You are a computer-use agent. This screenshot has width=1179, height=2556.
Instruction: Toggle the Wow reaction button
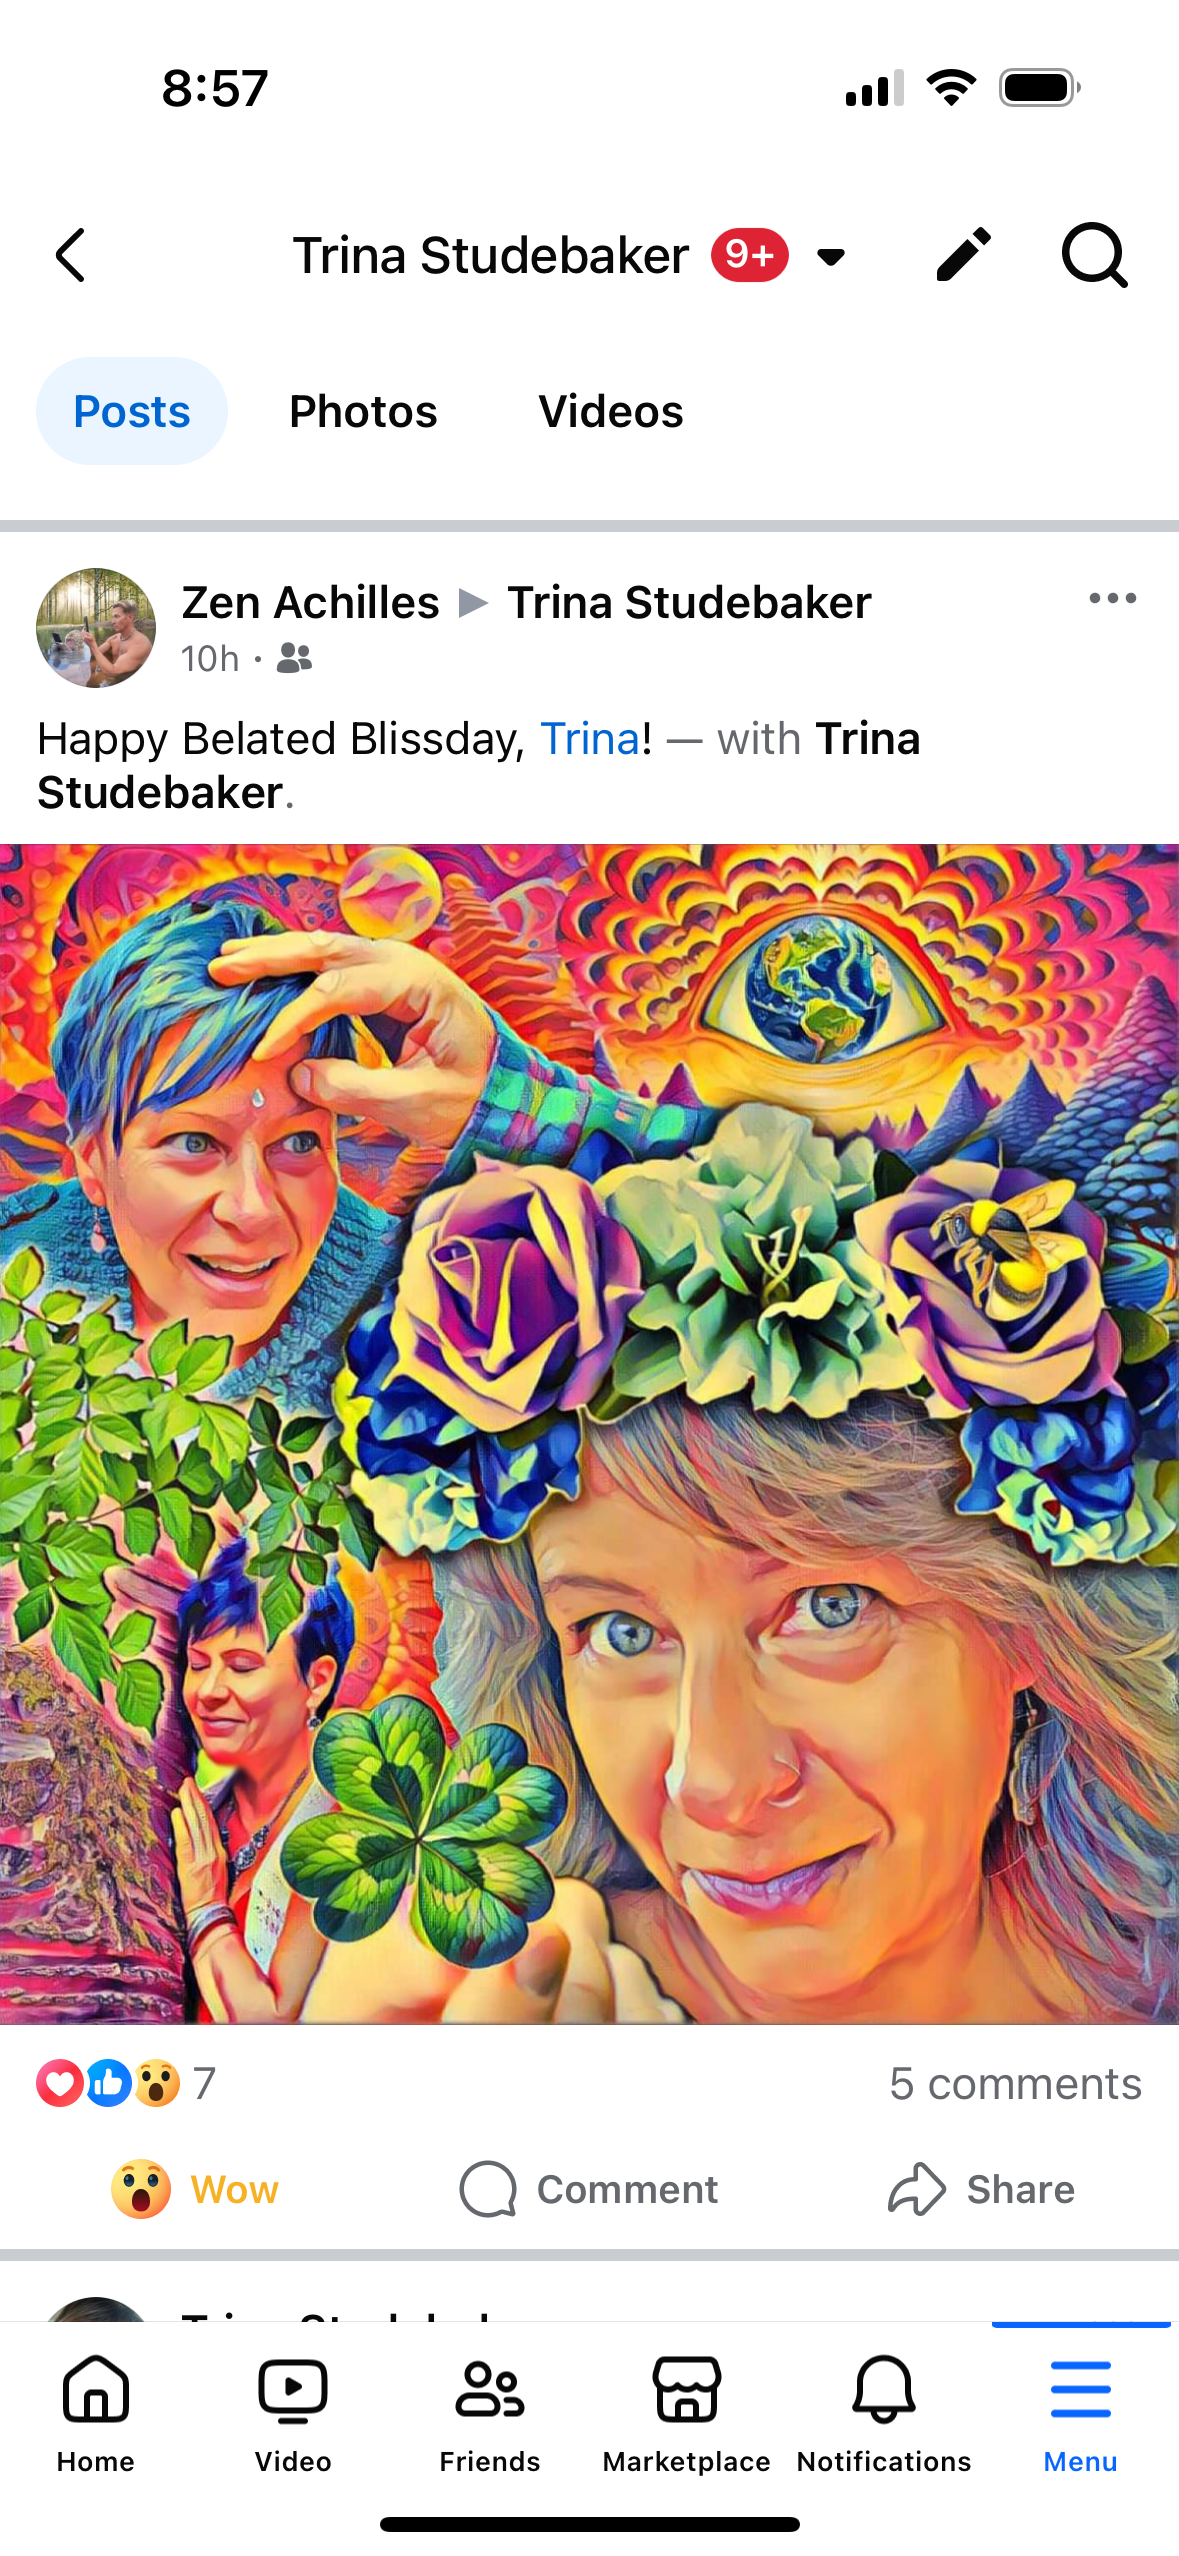pyautogui.click(x=195, y=2189)
